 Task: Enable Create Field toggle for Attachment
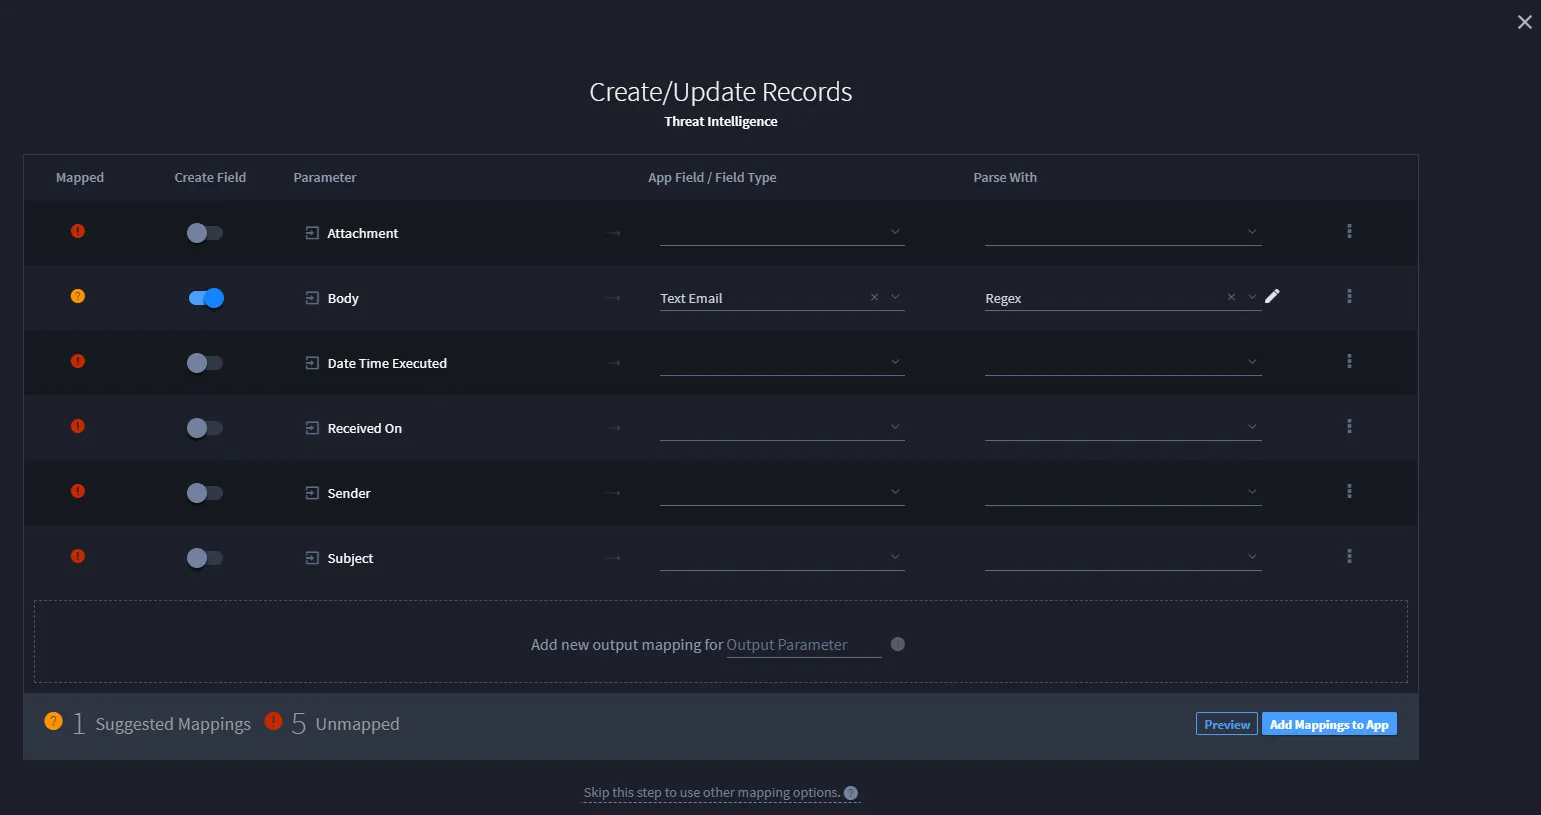(x=205, y=233)
